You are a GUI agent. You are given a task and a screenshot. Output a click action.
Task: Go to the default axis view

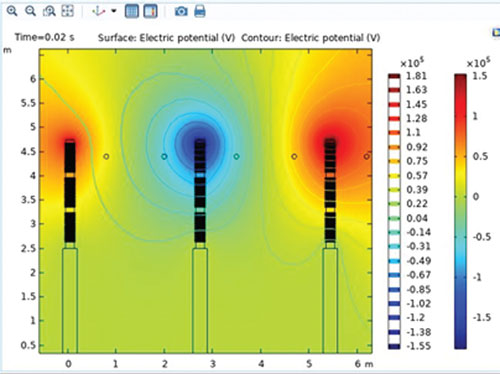(99, 11)
